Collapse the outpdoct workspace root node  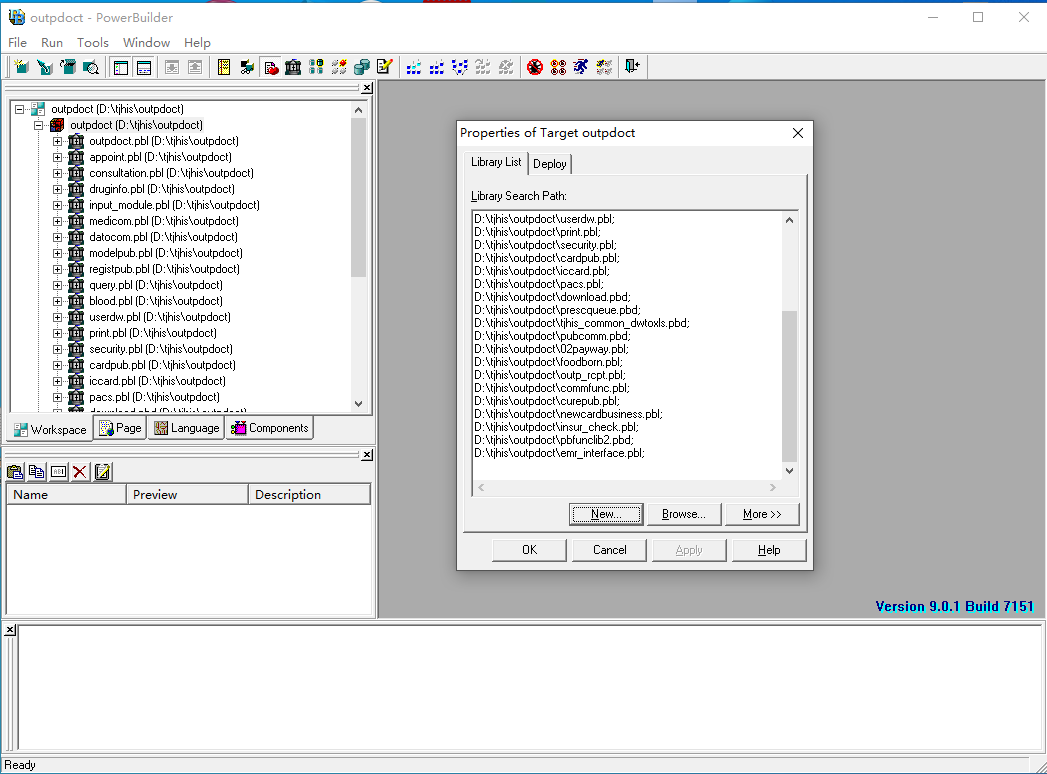[20, 109]
